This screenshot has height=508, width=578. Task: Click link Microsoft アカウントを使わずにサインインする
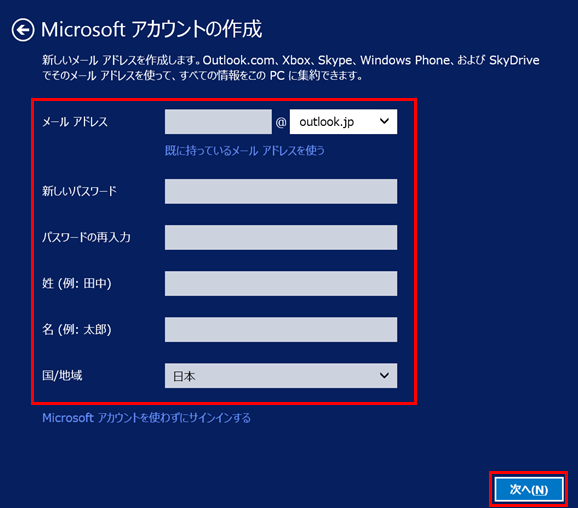146,418
